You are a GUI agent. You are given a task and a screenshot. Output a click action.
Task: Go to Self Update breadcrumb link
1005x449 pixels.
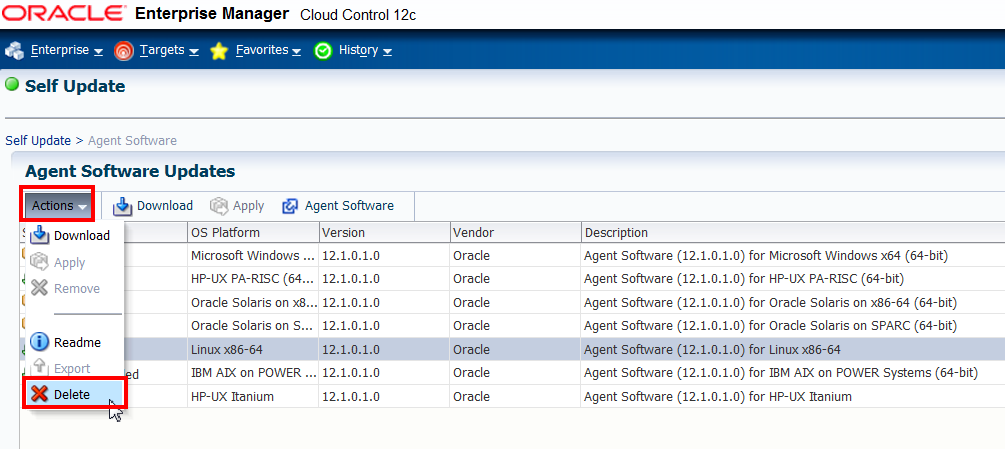(x=38, y=141)
